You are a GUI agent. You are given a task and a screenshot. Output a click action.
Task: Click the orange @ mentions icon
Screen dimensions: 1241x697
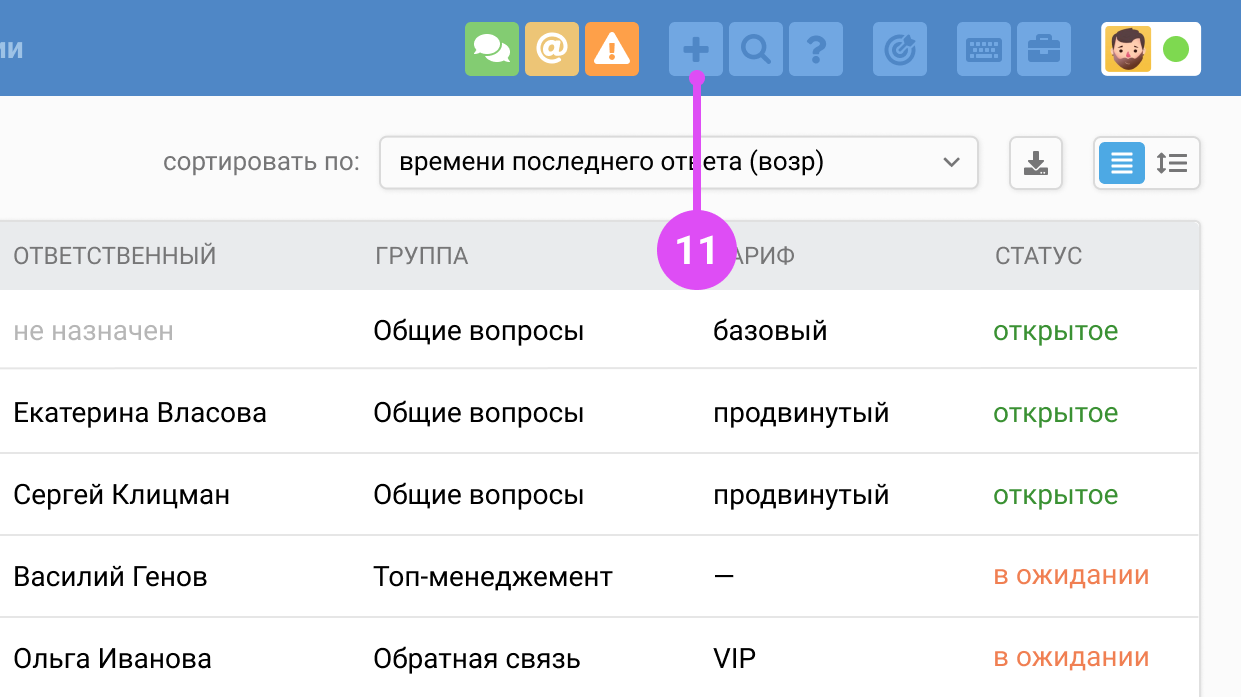click(551, 49)
